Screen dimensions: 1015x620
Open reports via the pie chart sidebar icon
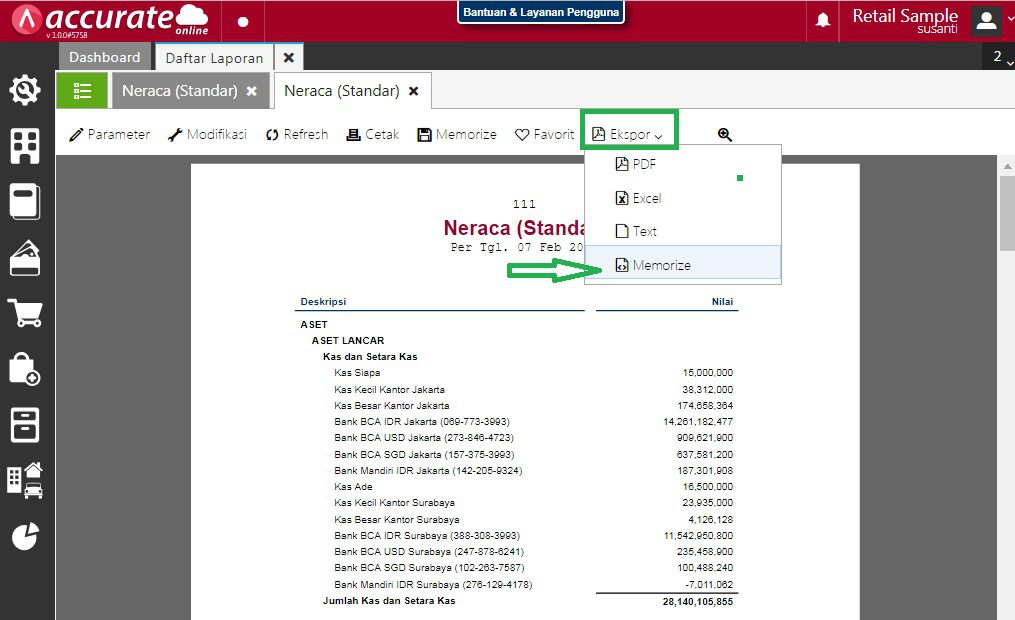(x=25, y=537)
